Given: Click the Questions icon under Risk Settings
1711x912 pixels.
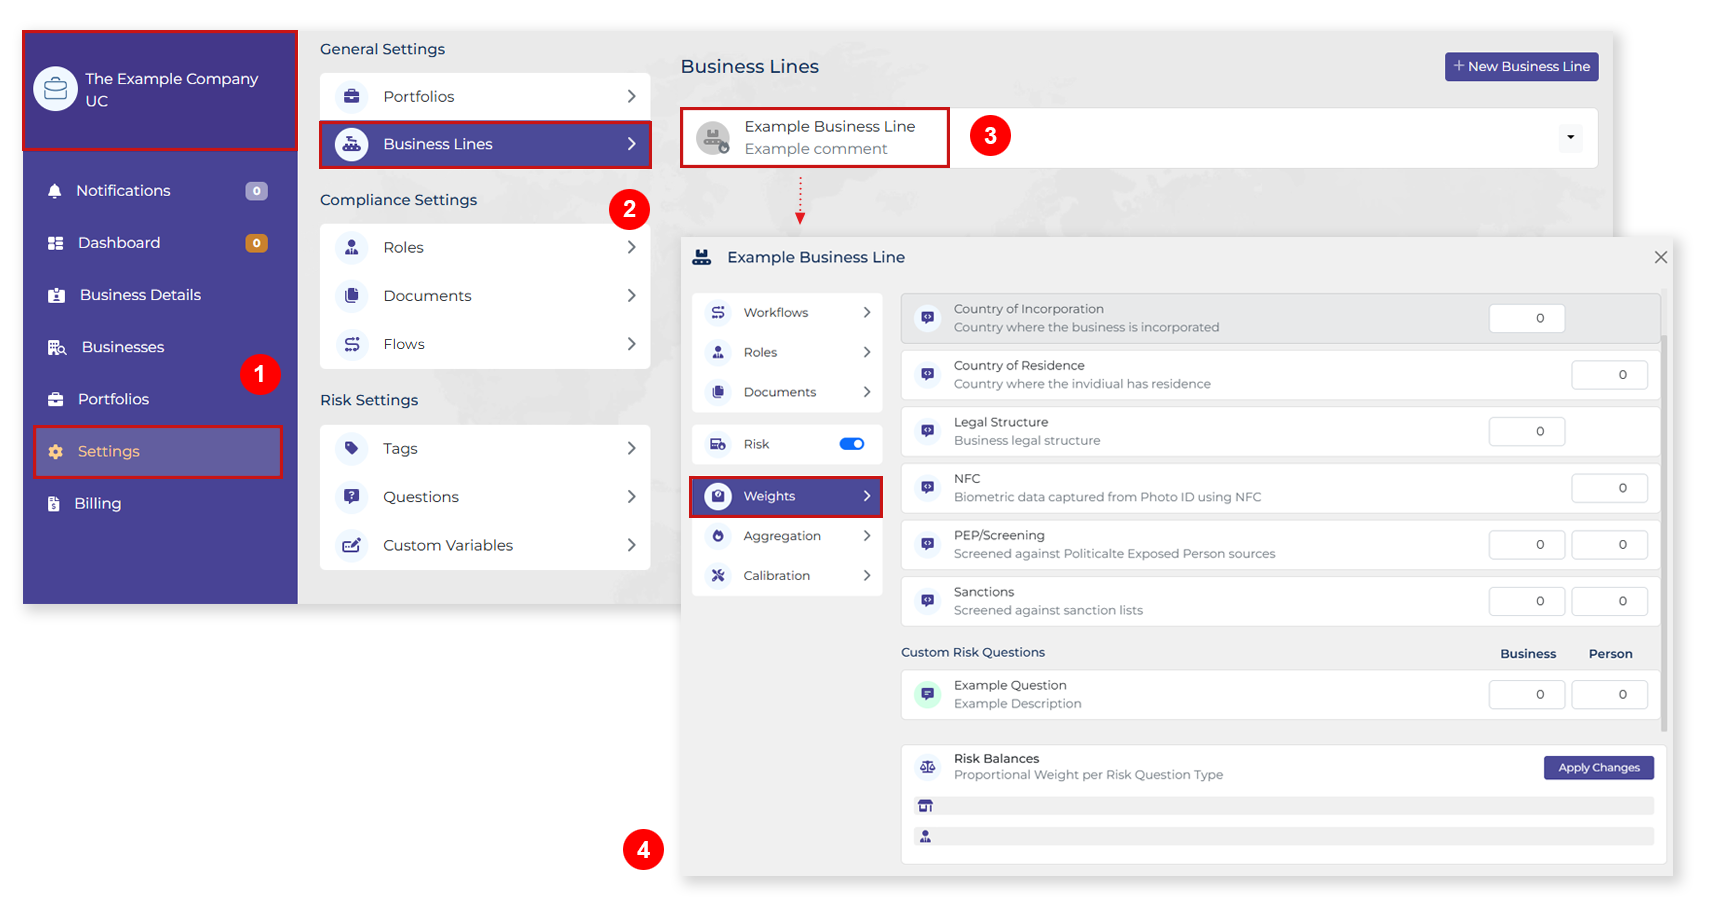Looking at the screenshot, I should pos(351,496).
